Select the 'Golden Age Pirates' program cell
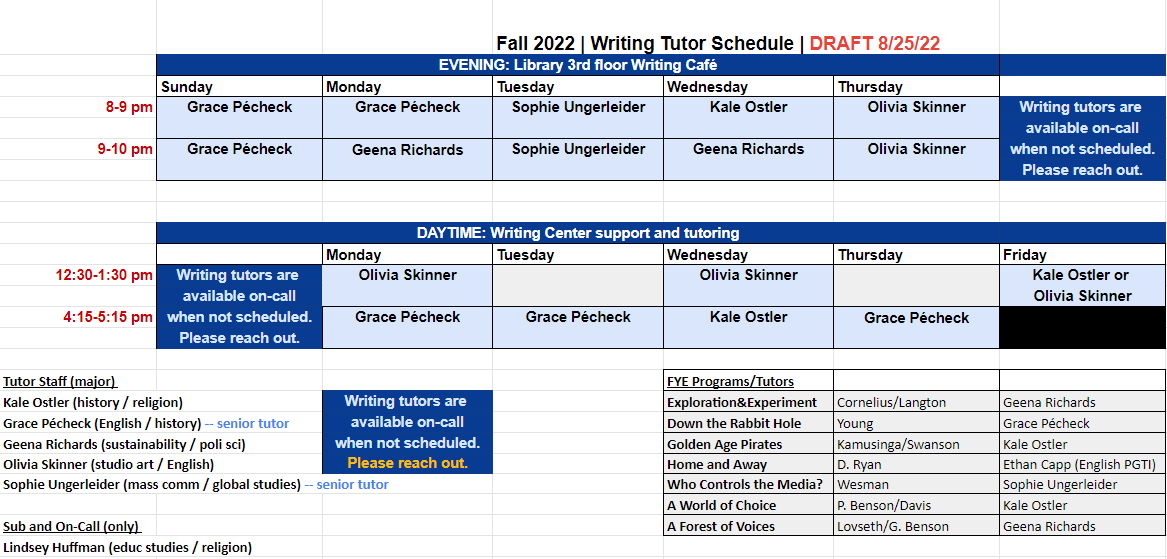This screenshot has height=559, width=1167. click(x=725, y=444)
